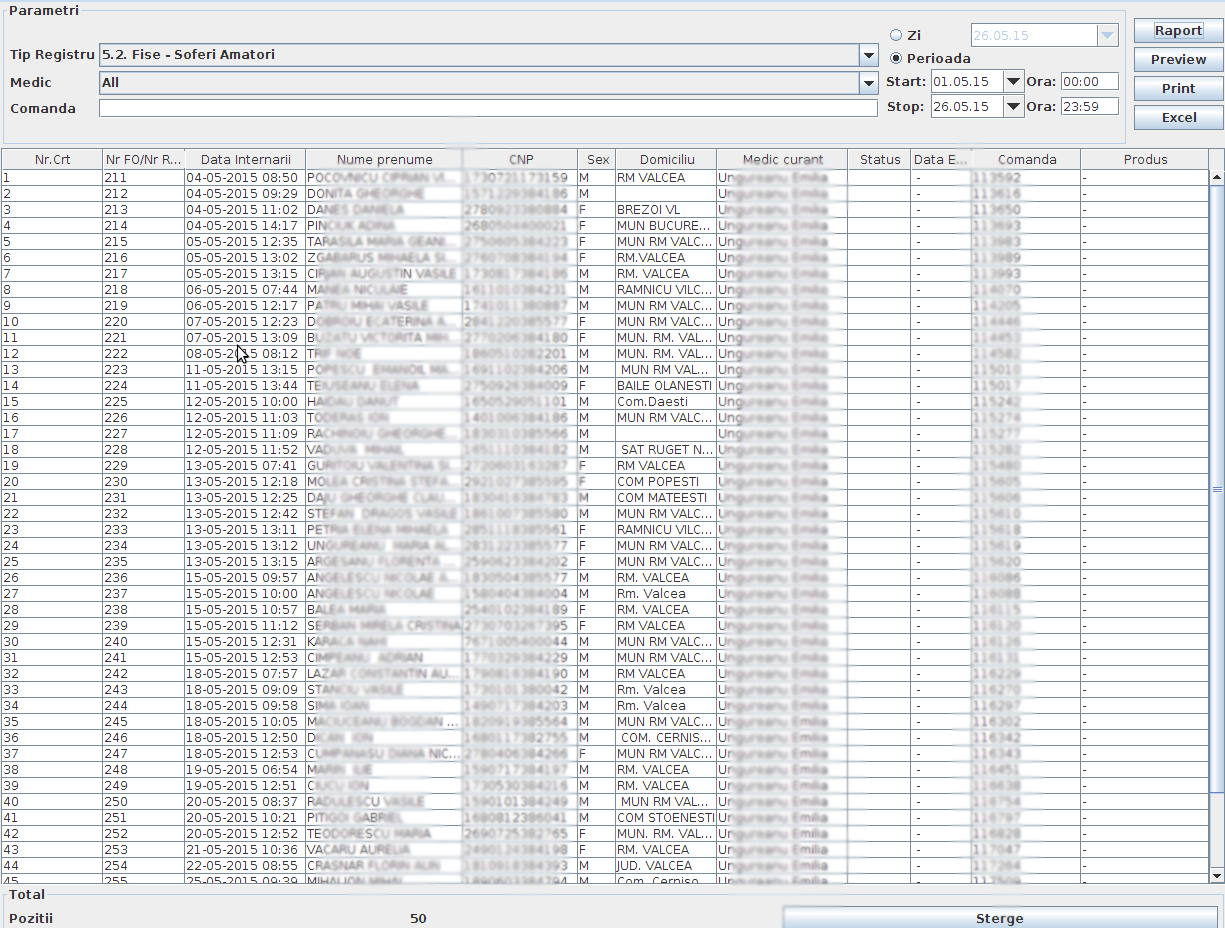1225x928 pixels.
Task: Select row Nr FO 250
Action: click(x=605, y=801)
